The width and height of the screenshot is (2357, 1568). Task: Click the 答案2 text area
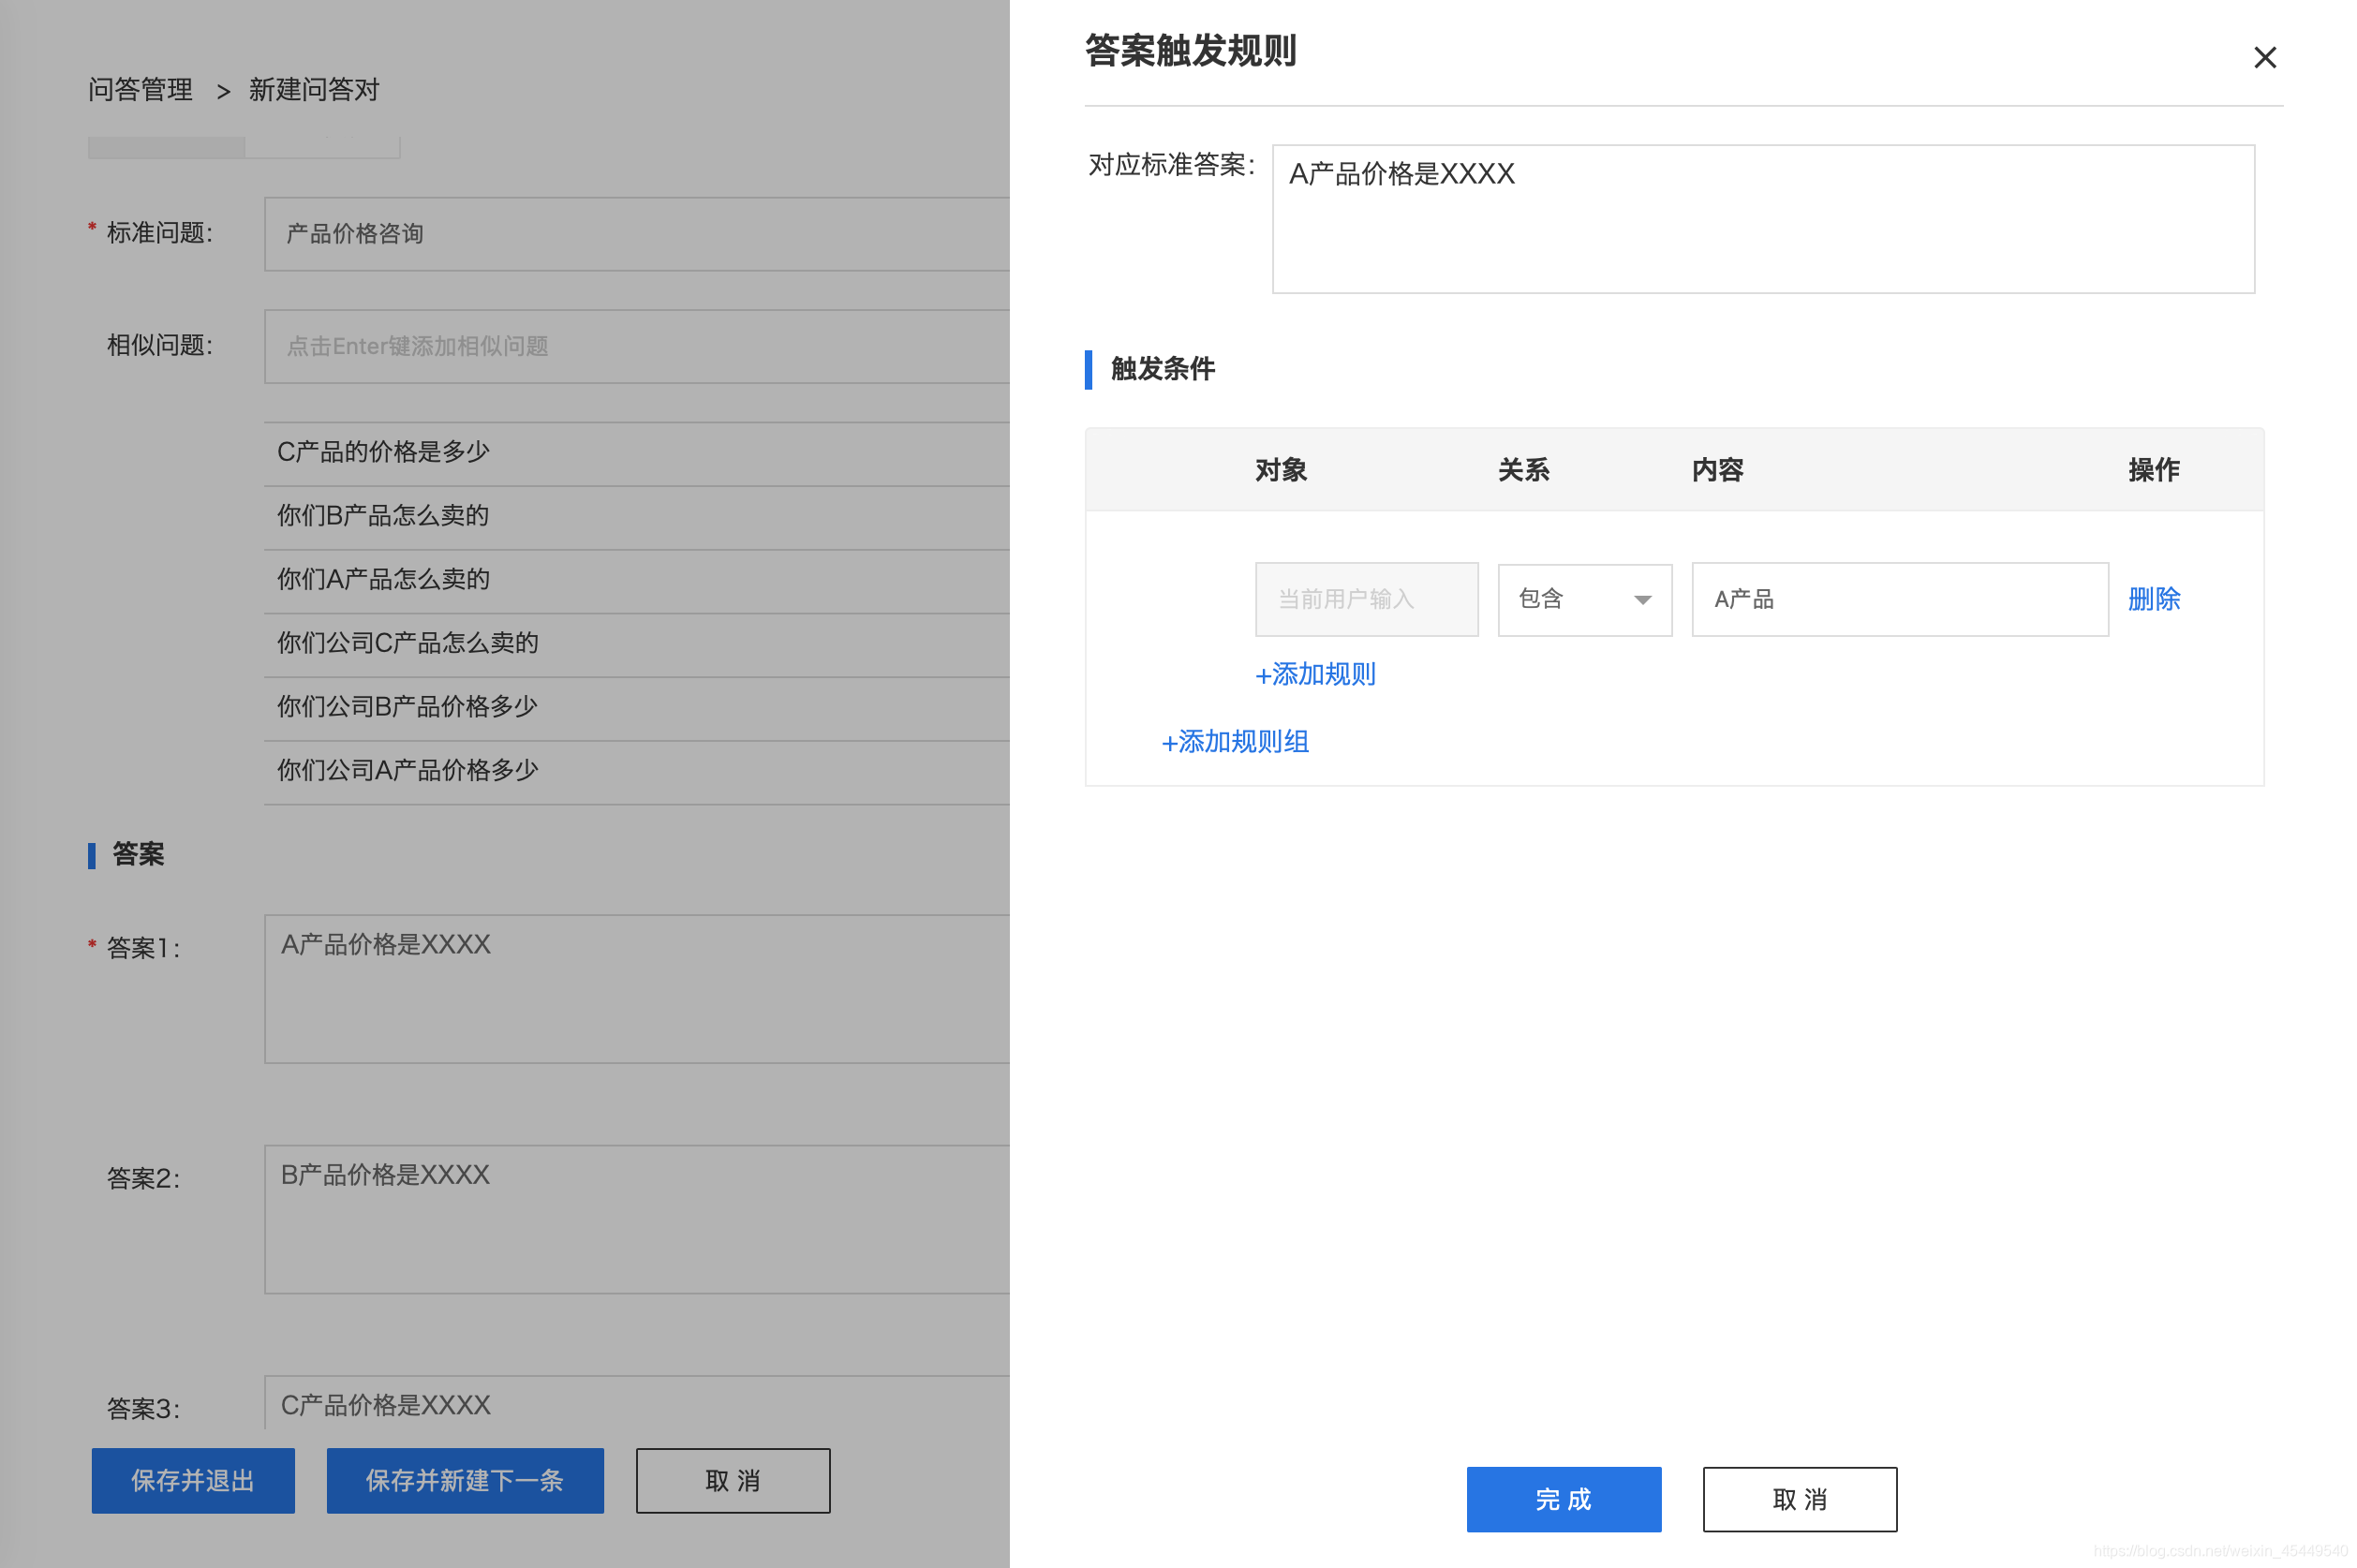(x=636, y=1218)
